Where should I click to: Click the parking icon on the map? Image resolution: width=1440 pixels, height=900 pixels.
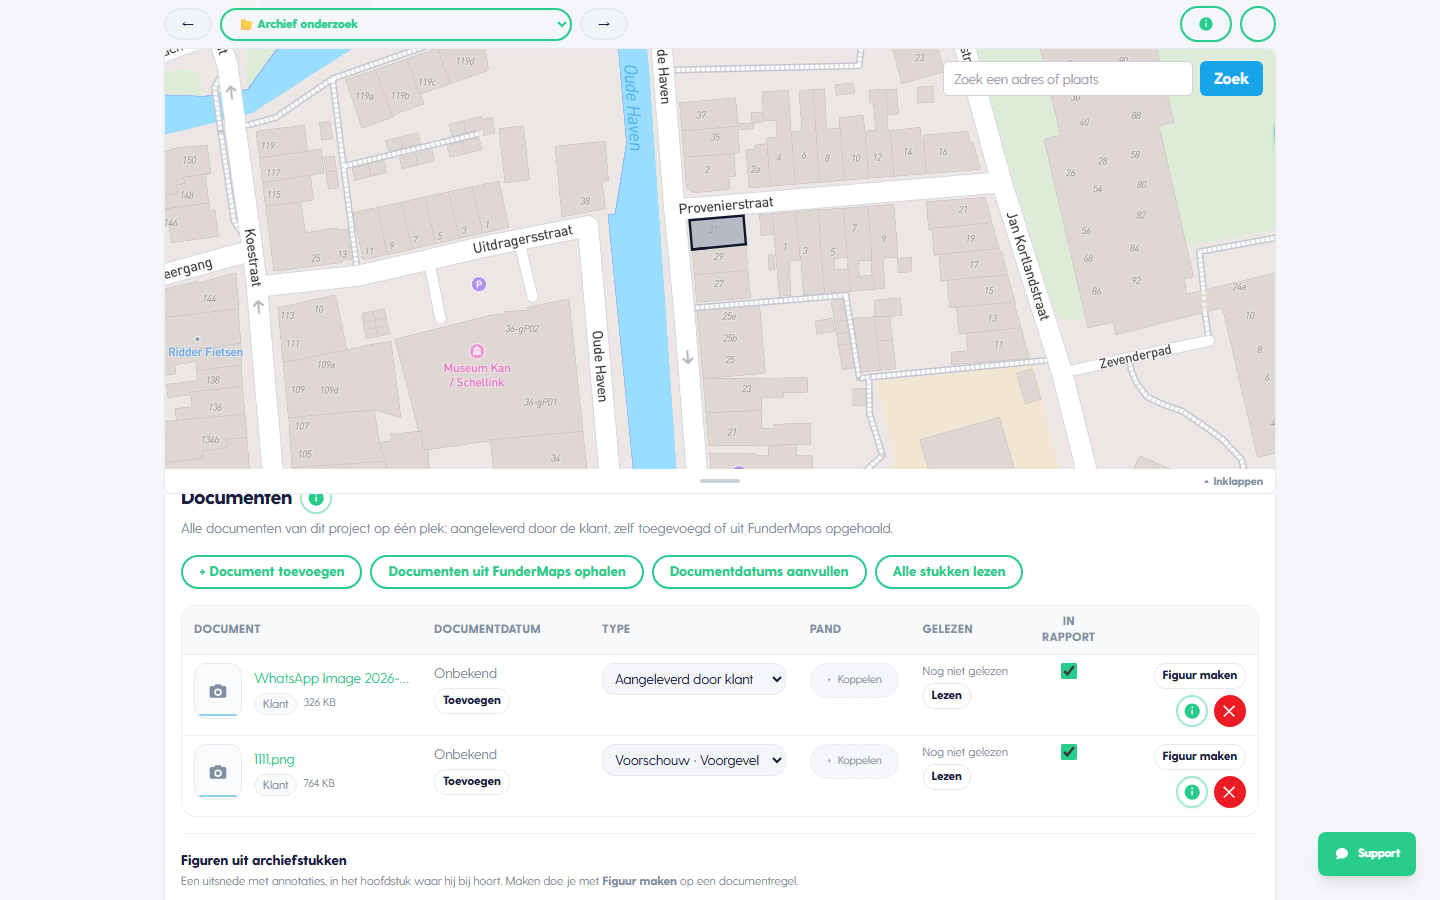point(479,284)
